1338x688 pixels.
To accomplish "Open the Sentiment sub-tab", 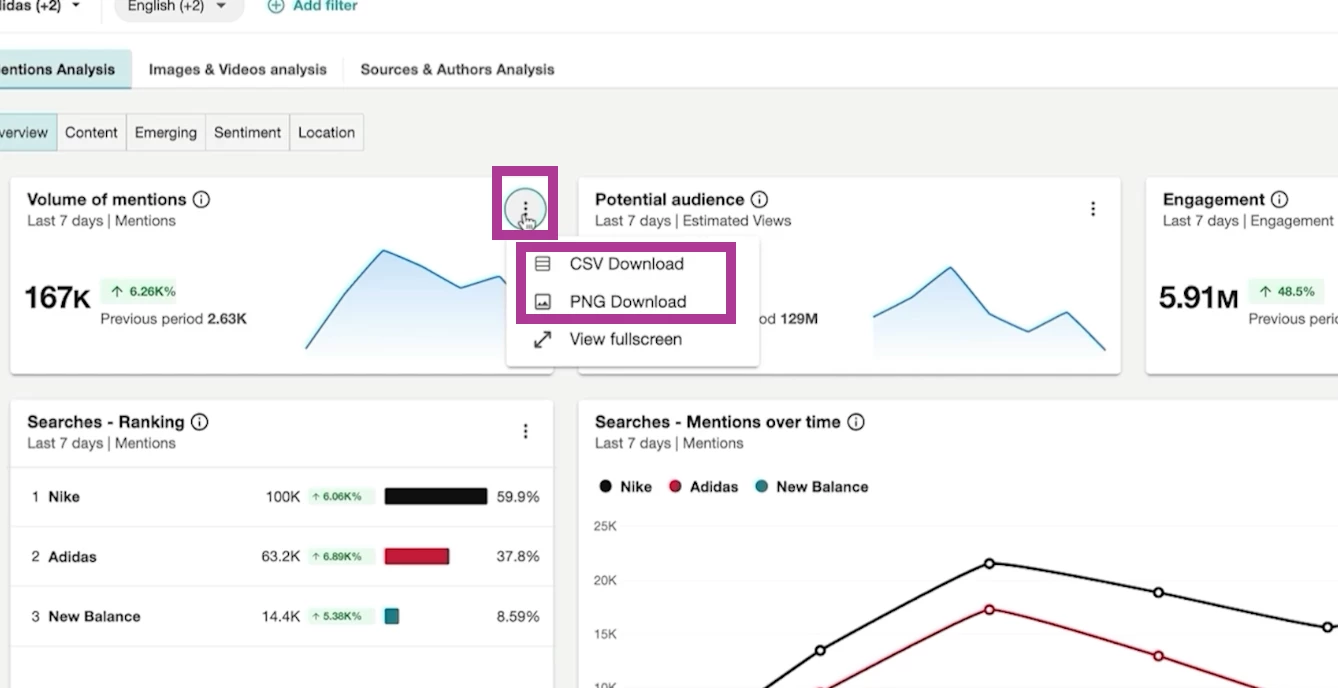I will [x=248, y=132].
